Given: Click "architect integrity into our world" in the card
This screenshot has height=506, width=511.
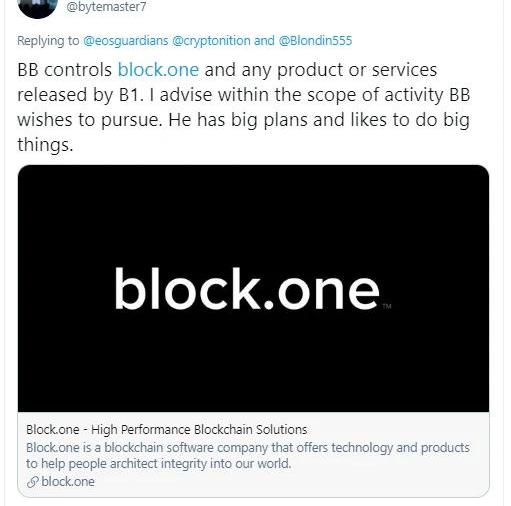Looking at the screenshot, I should point(201,464).
